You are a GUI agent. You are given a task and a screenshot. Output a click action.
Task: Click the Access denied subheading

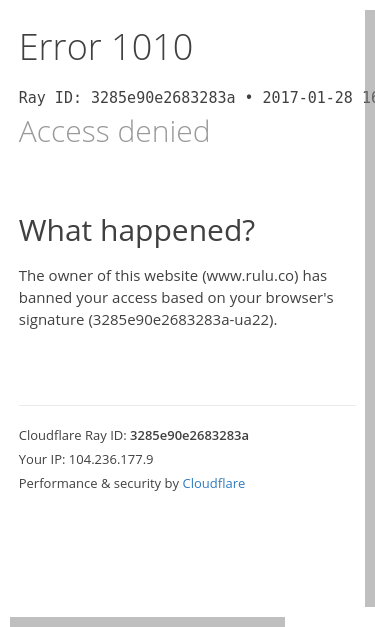(x=114, y=131)
